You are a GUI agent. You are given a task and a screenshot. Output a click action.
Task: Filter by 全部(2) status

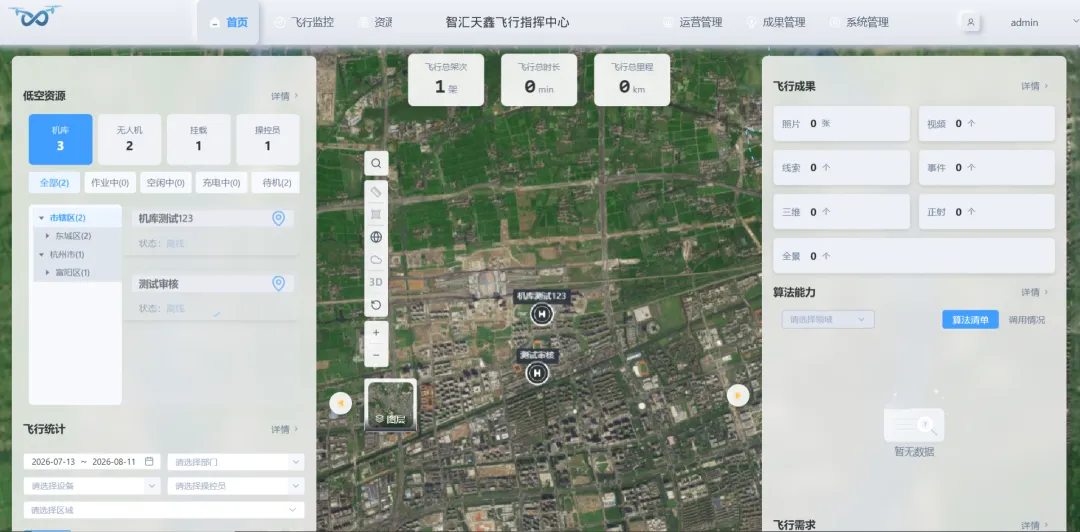[x=54, y=183]
